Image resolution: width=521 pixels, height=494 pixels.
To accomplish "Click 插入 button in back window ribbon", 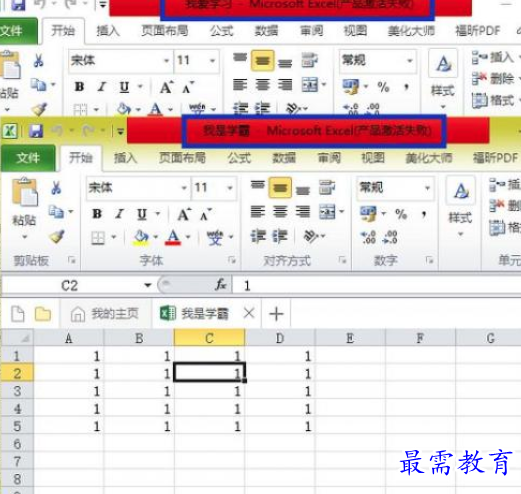I will coord(494,57).
